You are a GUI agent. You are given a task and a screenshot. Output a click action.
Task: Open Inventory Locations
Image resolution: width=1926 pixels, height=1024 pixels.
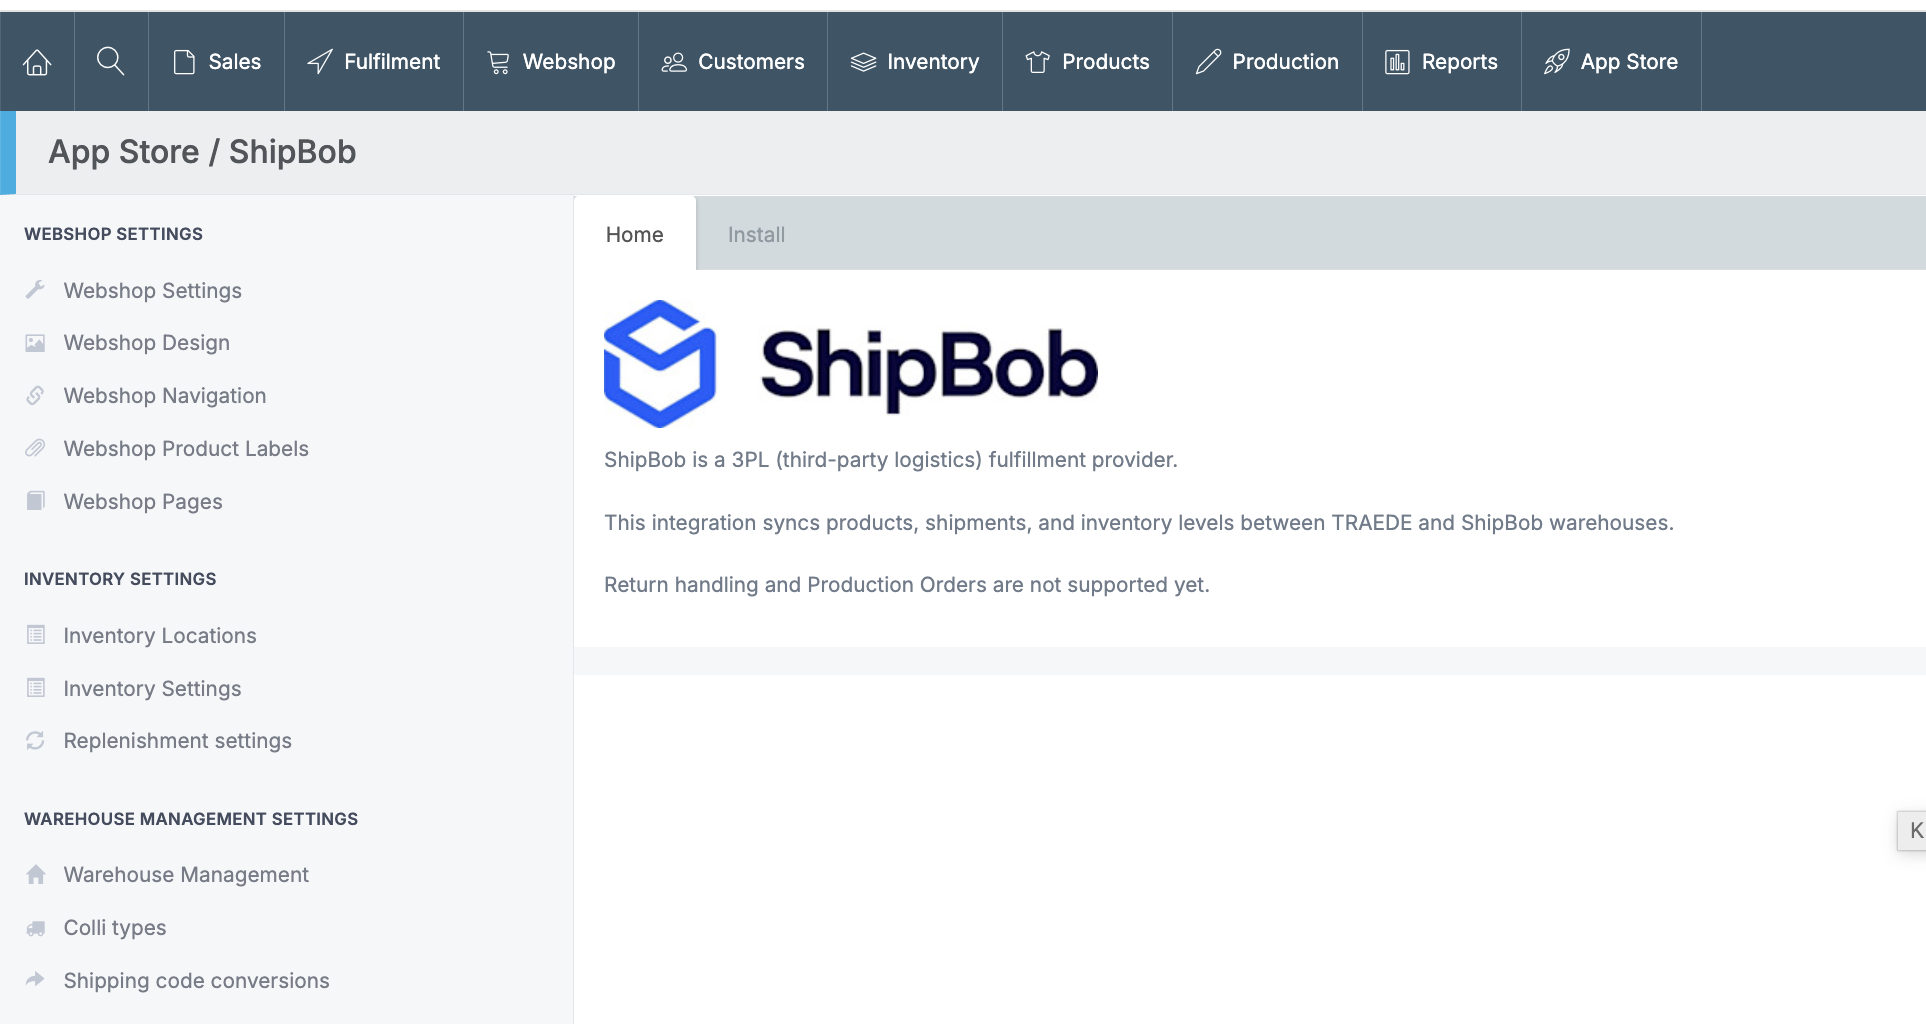160,636
